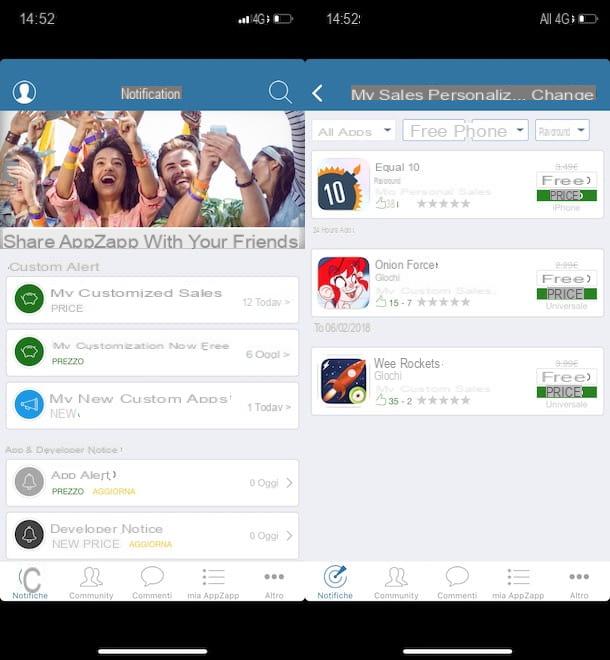Tap the search magnifier icon
This screenshot has width=610, height=660.
pos(280,91)
